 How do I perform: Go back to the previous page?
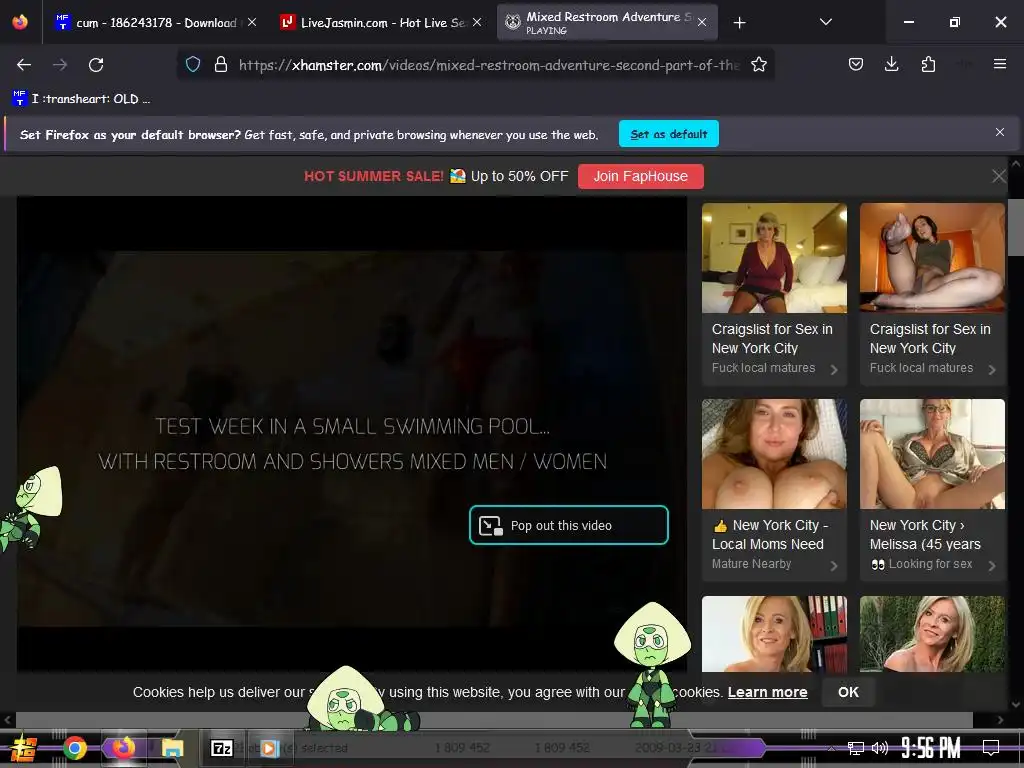tap(24, 65)
